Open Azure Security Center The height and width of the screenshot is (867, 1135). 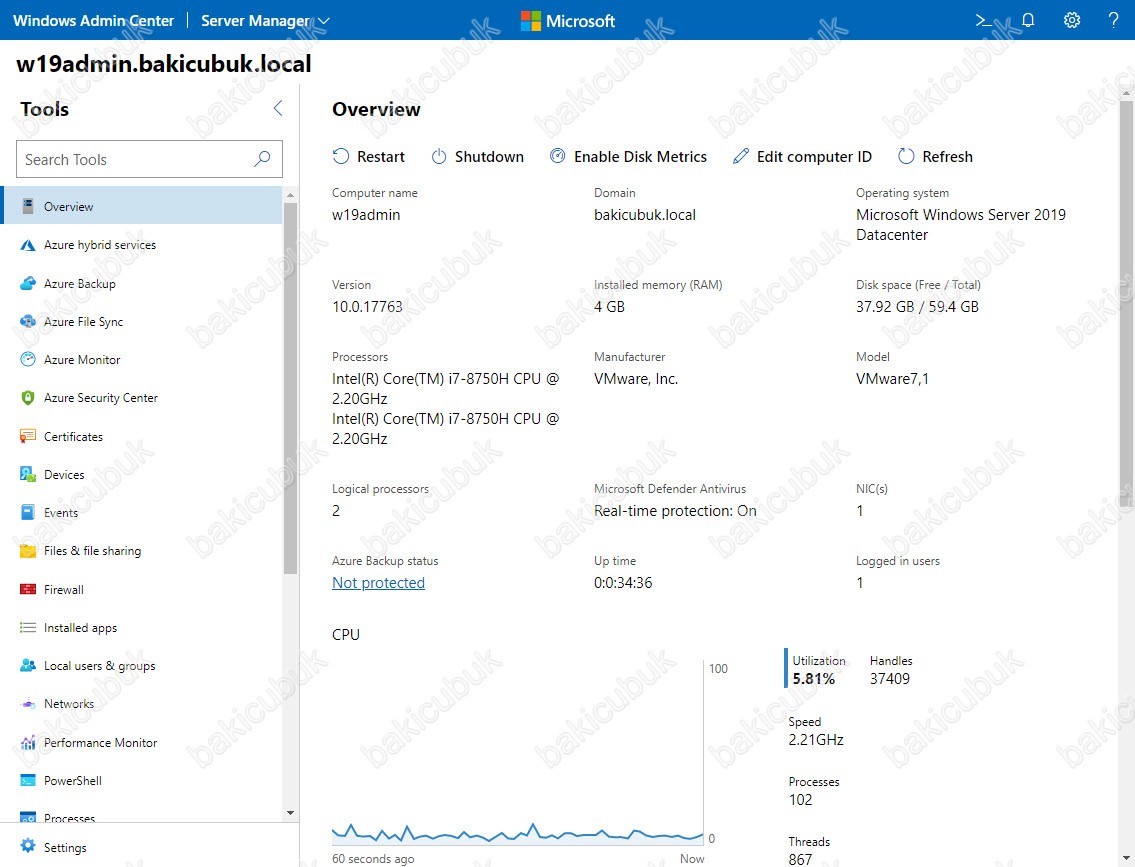click(142, 397)
